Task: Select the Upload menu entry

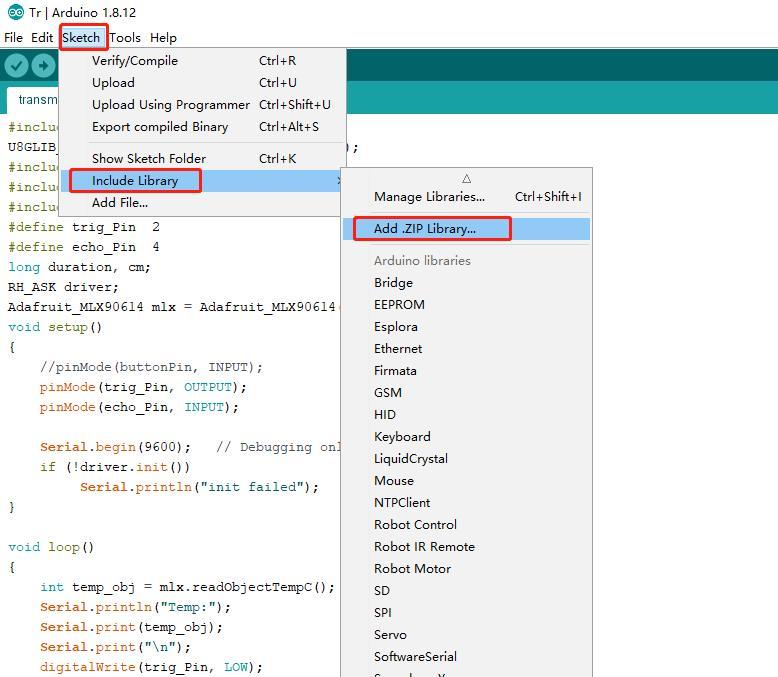Action: pyautogui.click(x=203, y=82)
